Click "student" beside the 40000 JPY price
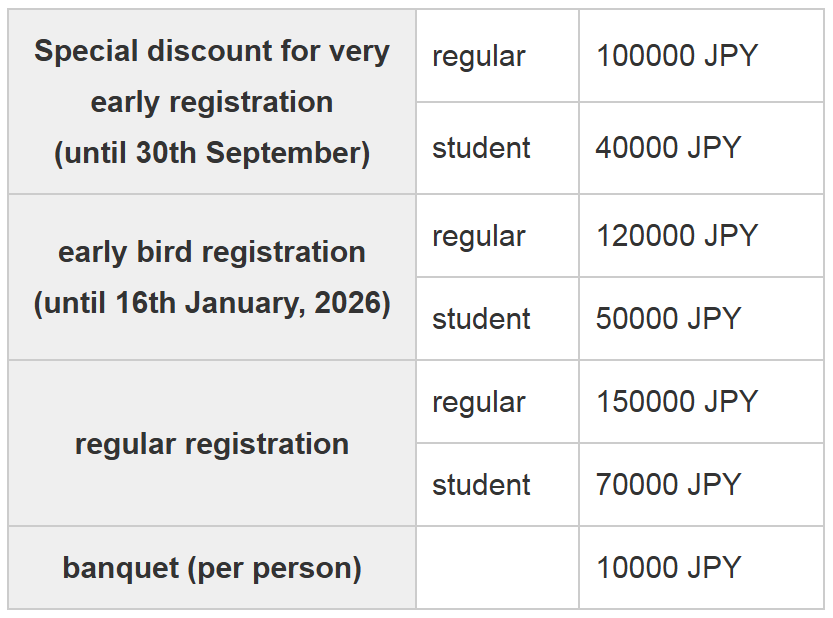 tap(481, 148)
